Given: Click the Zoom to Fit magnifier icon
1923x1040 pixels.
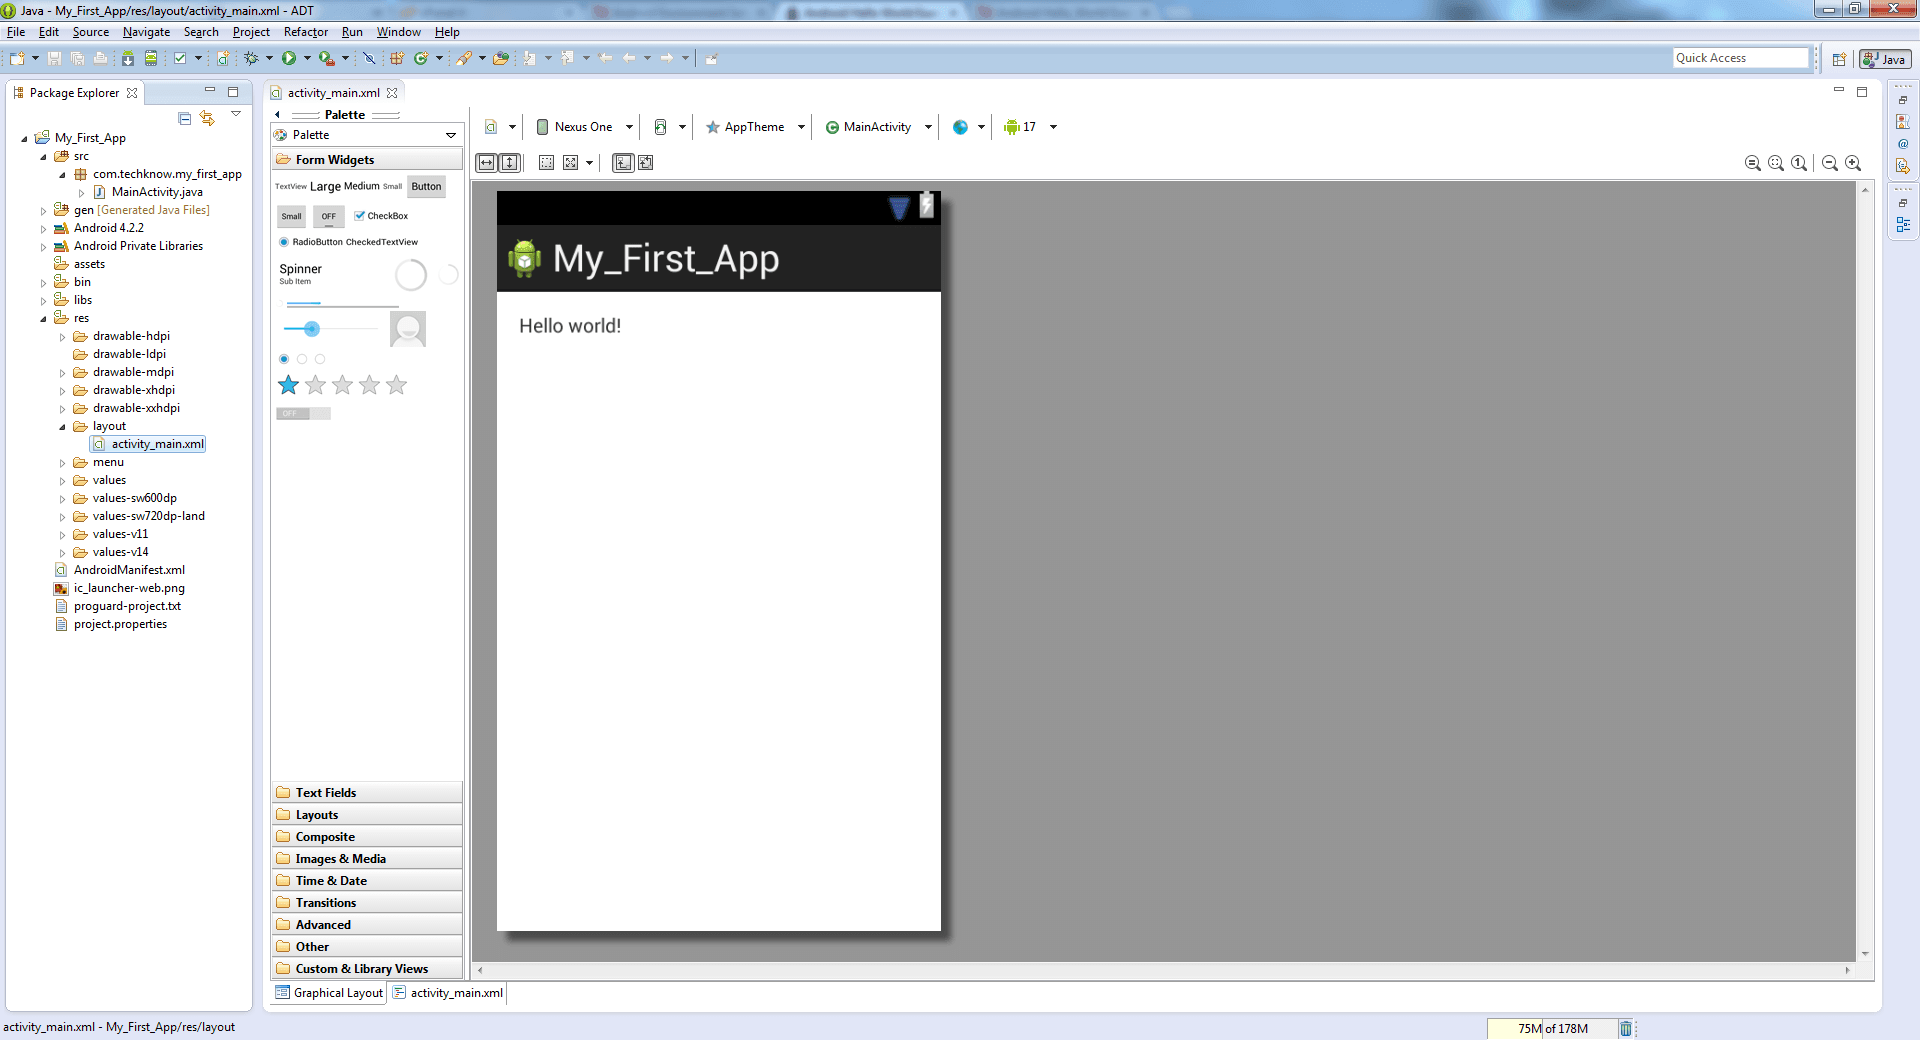Looking at the screenshot, I should pyautogui.click(x=1776, y=163).
